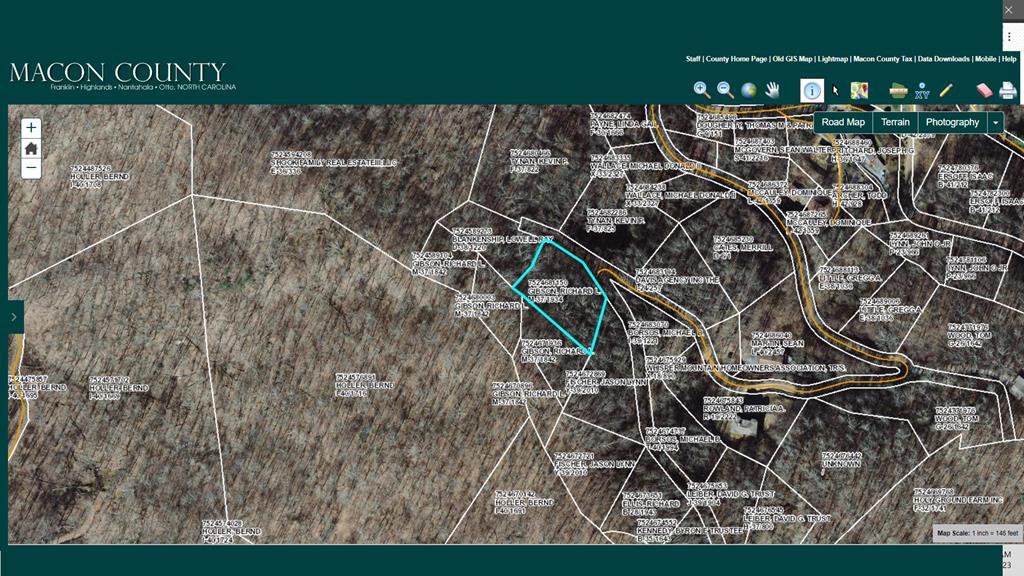
Task: Switch basemap to Terrain
Action: [895, 122]
